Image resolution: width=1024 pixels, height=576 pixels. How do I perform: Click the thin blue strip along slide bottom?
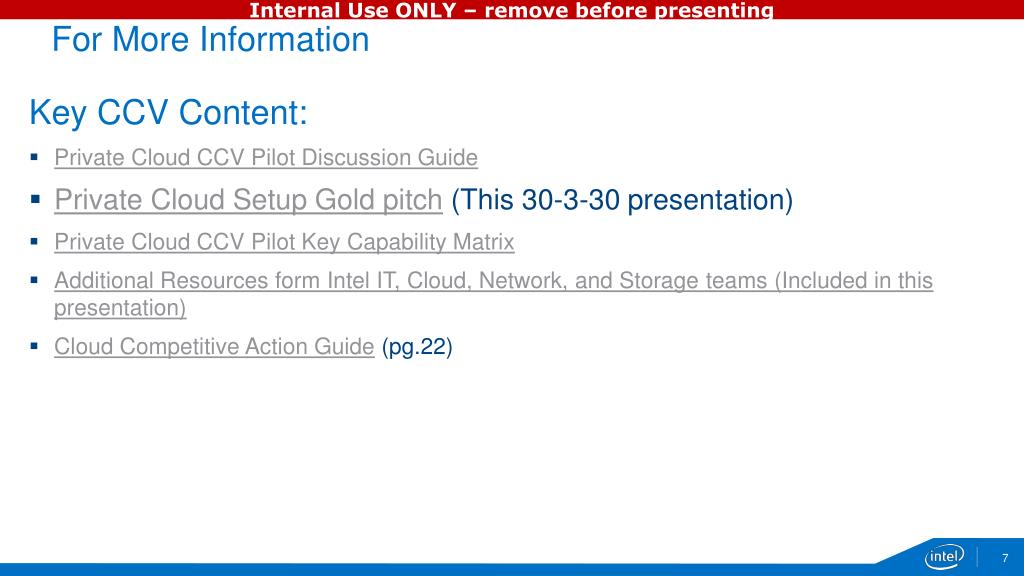tap(438, 569)
